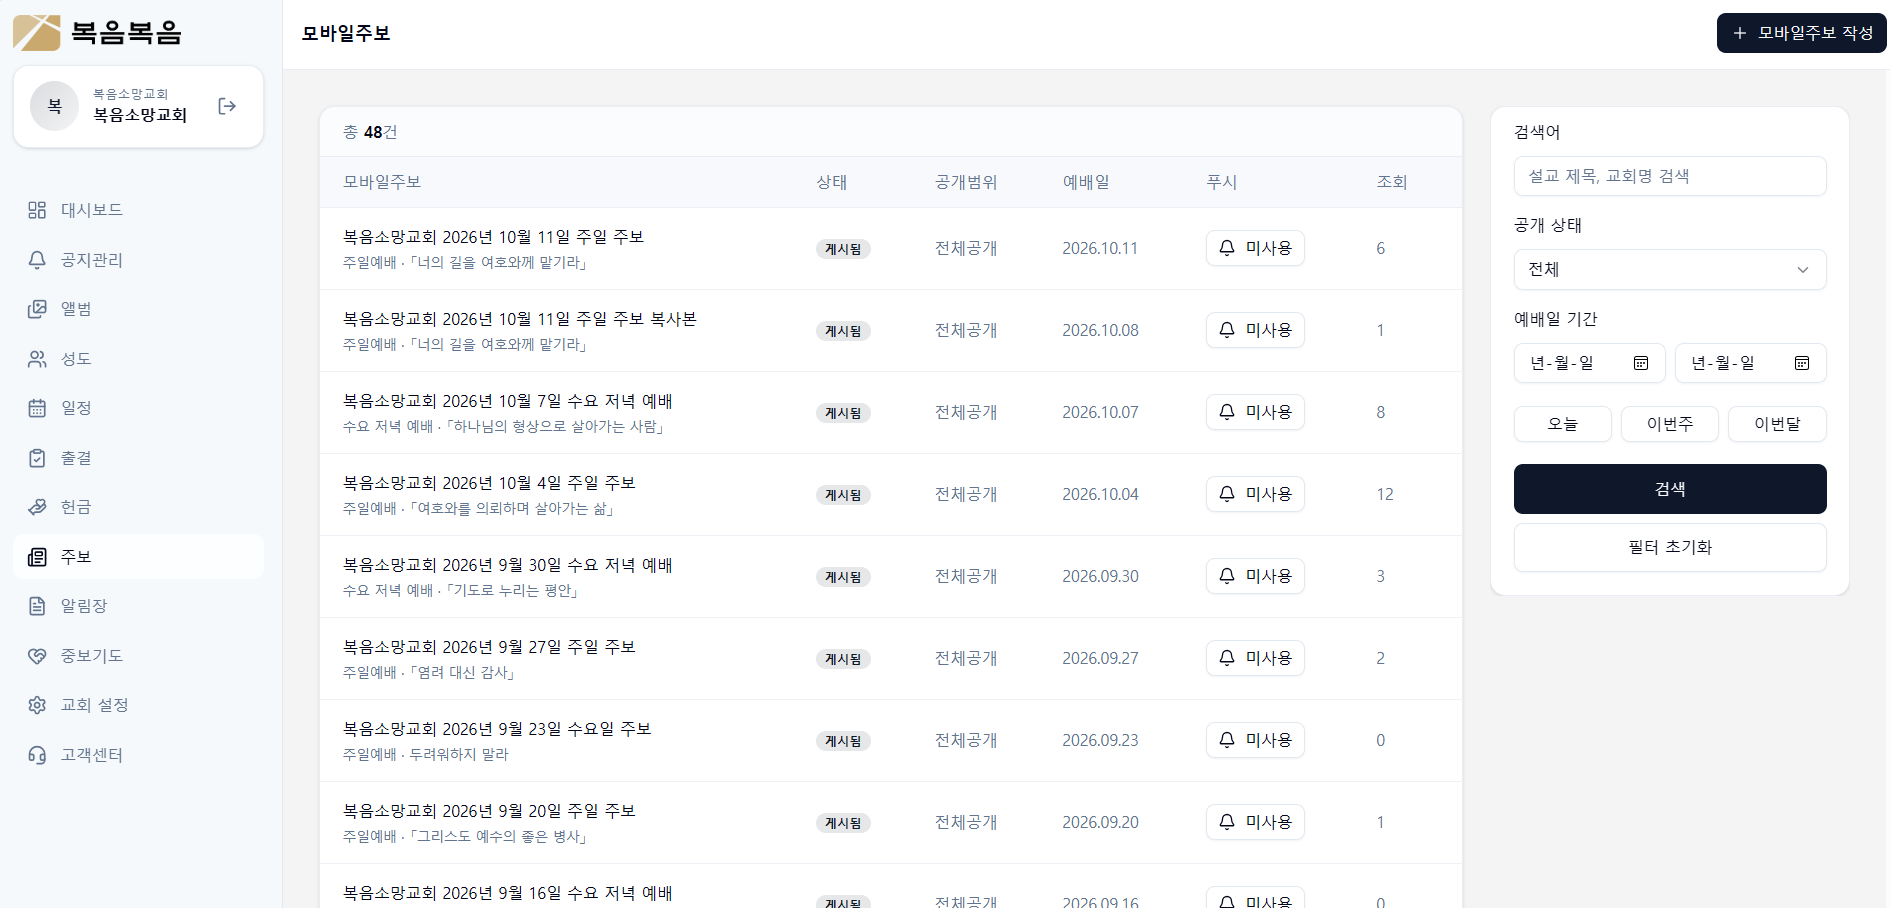Open bulletin 2026년 9월 30일 수요 저녁 예배
Screen dimensions: 1890x908
[508, 565]
